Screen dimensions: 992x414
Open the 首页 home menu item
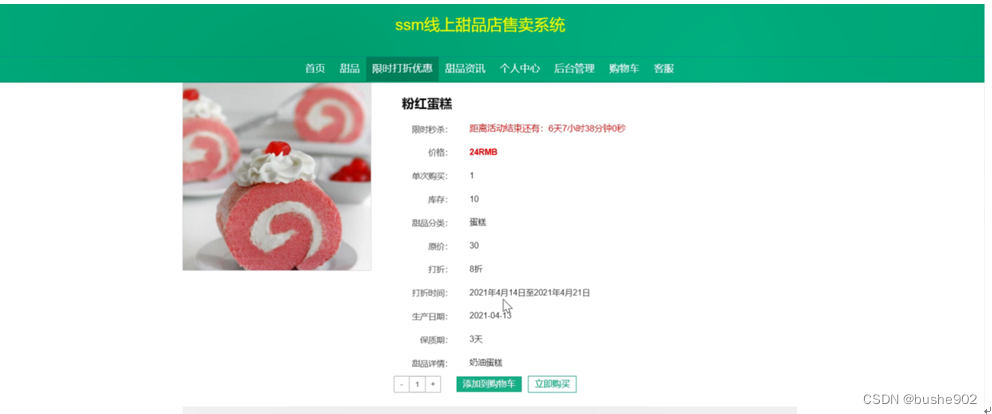315,69
